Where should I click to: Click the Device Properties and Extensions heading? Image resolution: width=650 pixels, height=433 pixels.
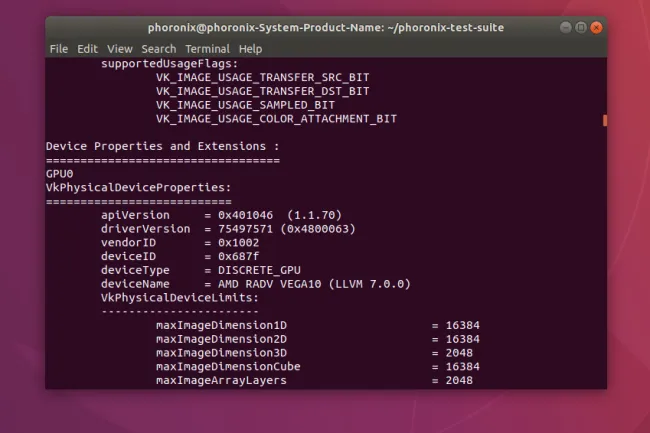coord(162,146)
